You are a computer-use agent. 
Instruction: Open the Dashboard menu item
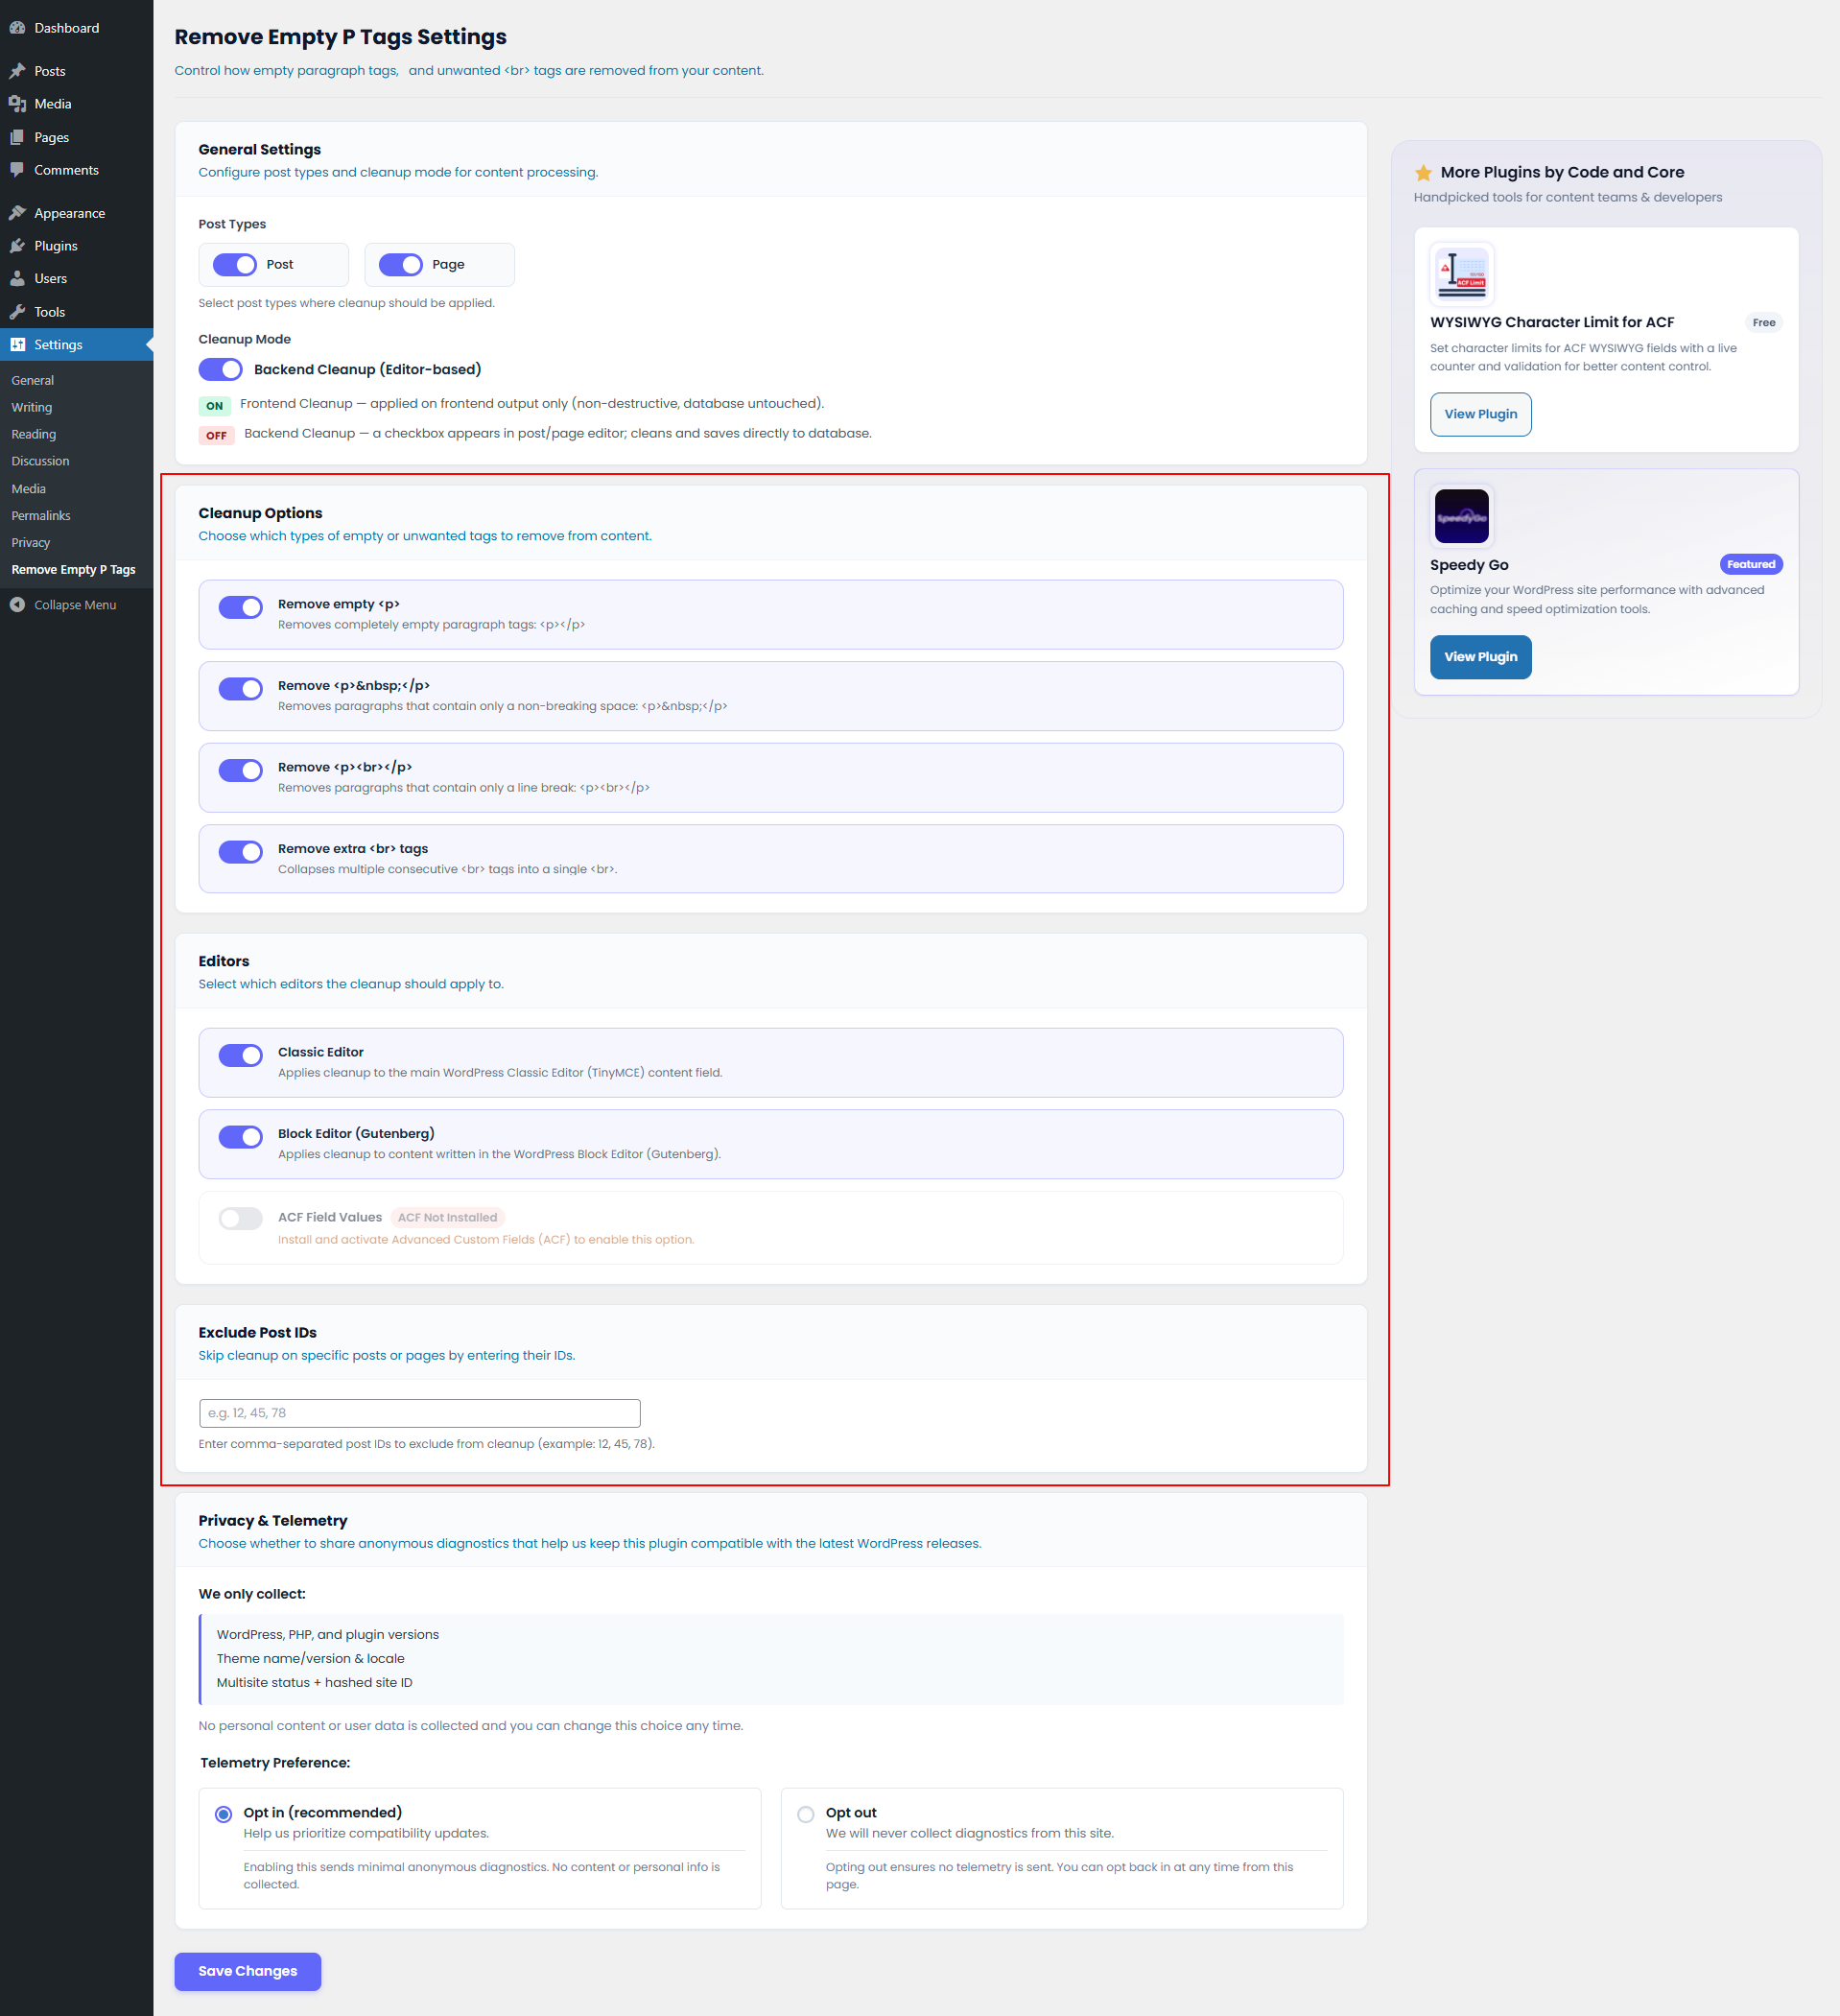pos(77,28)
